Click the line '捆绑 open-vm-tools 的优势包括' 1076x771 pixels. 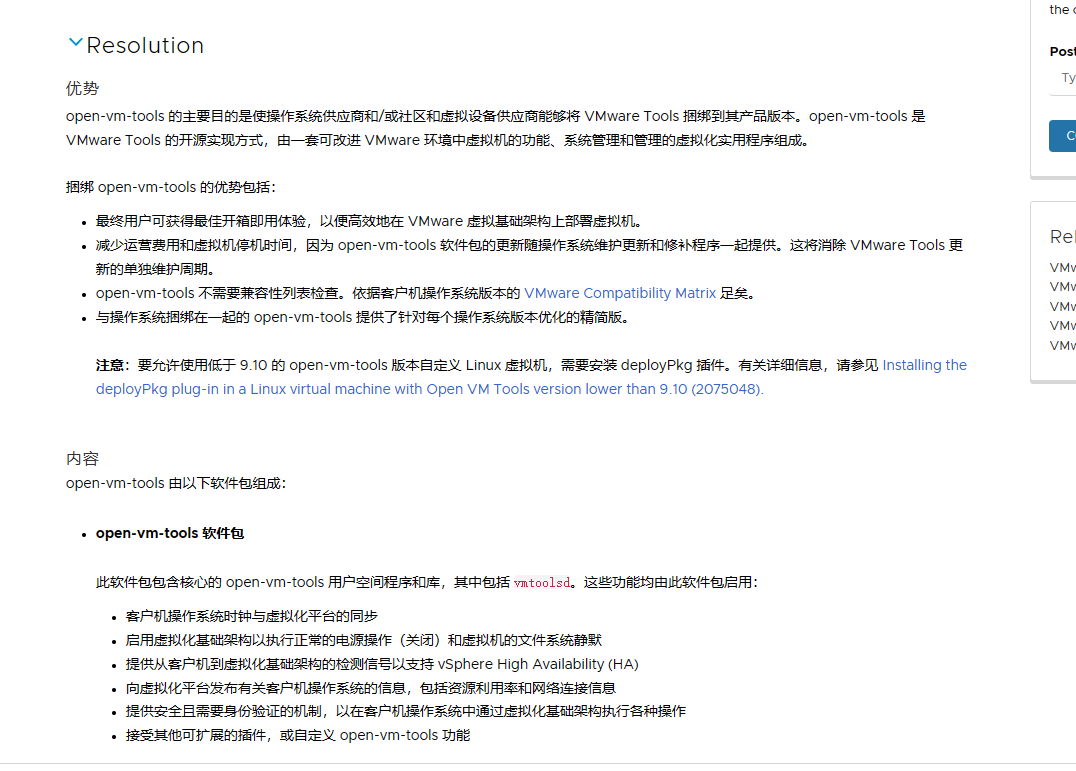point(171,187)
